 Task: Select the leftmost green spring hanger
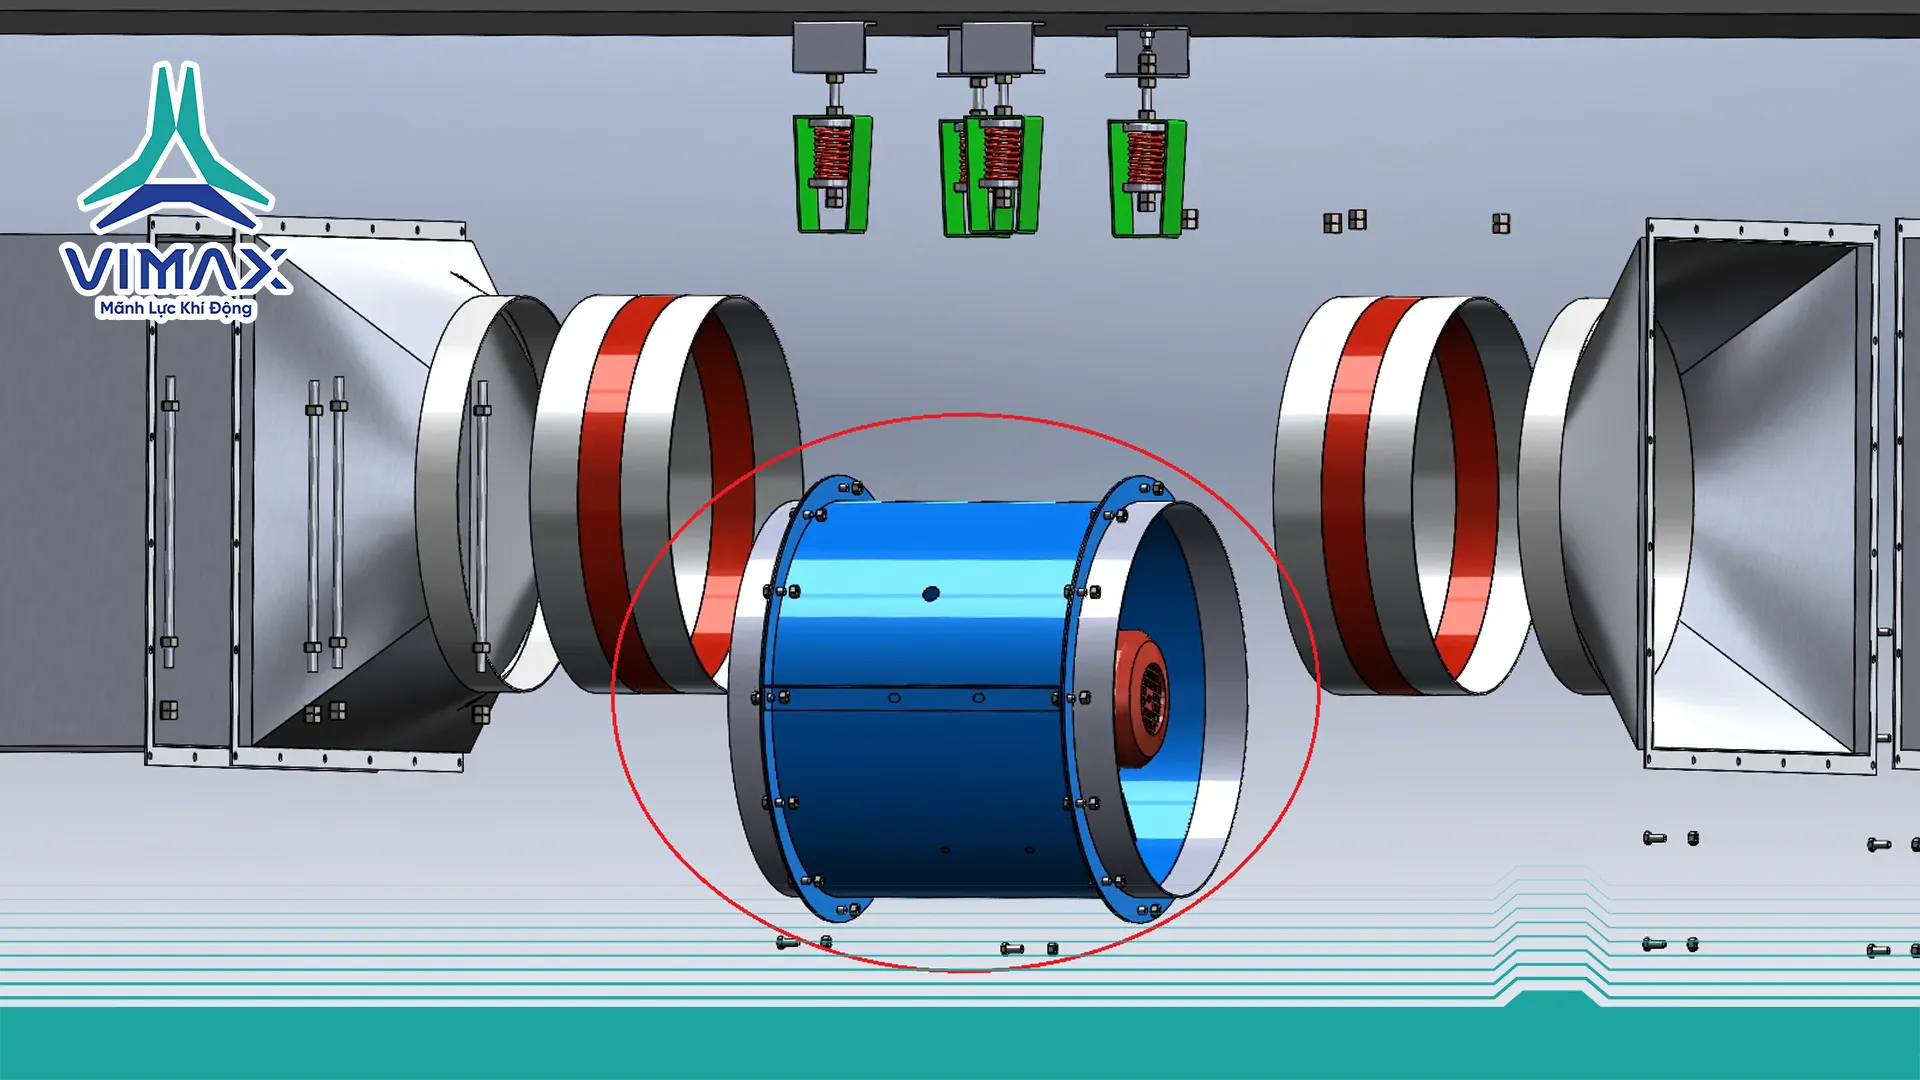pos(832,174)
